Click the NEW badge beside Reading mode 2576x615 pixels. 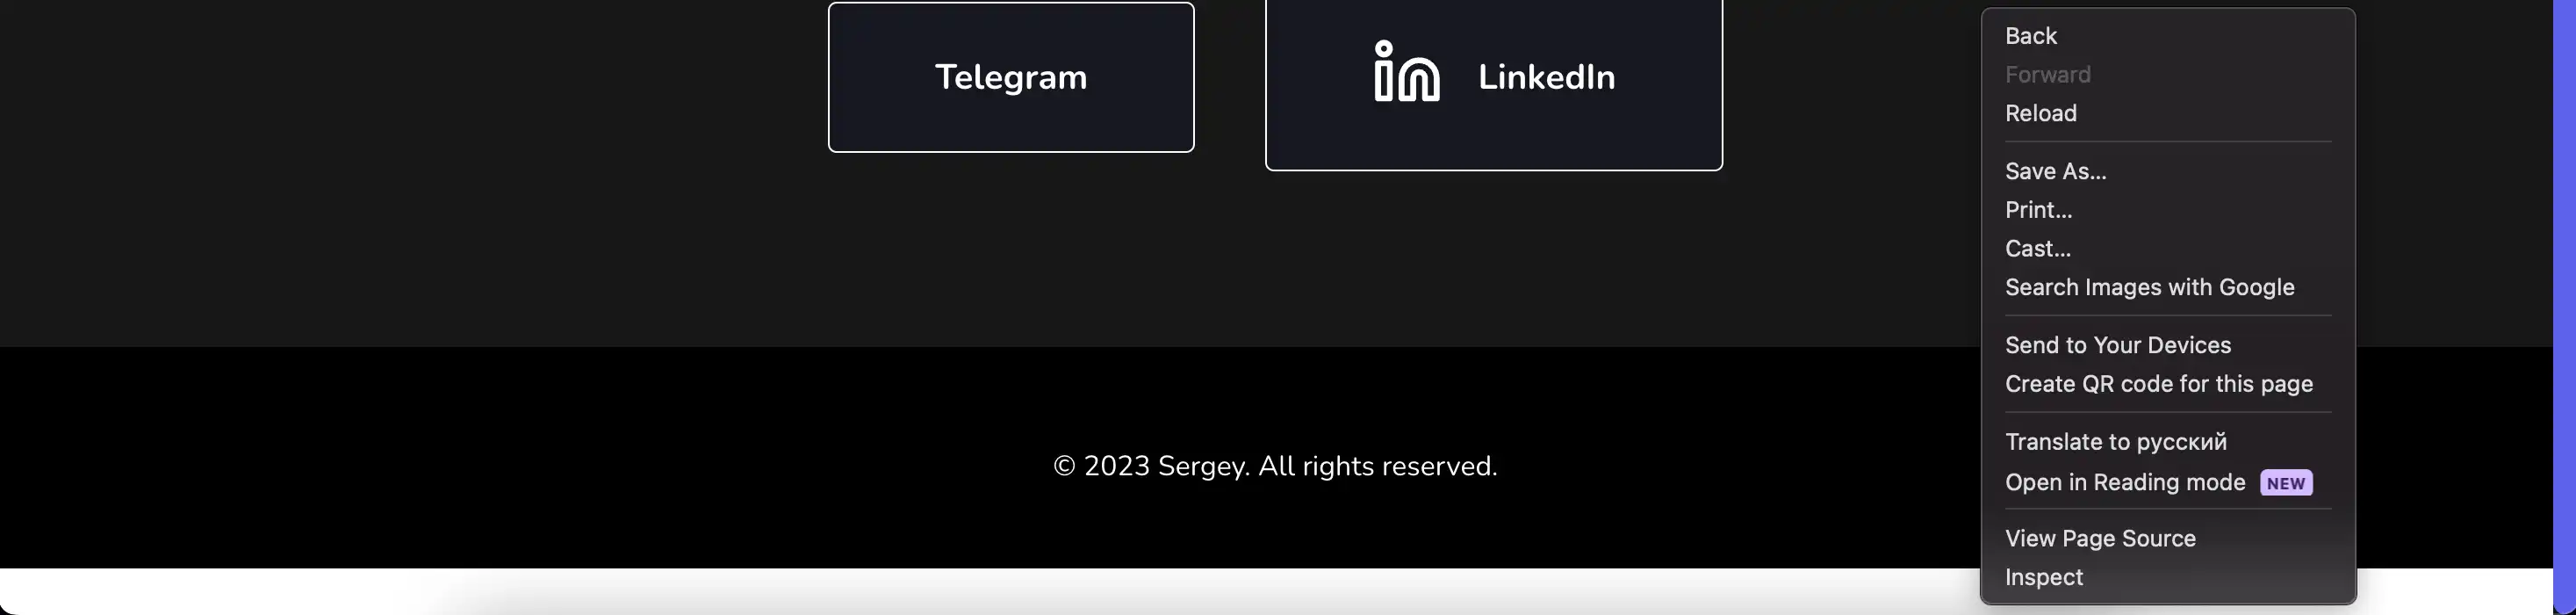pos(2285,483)
